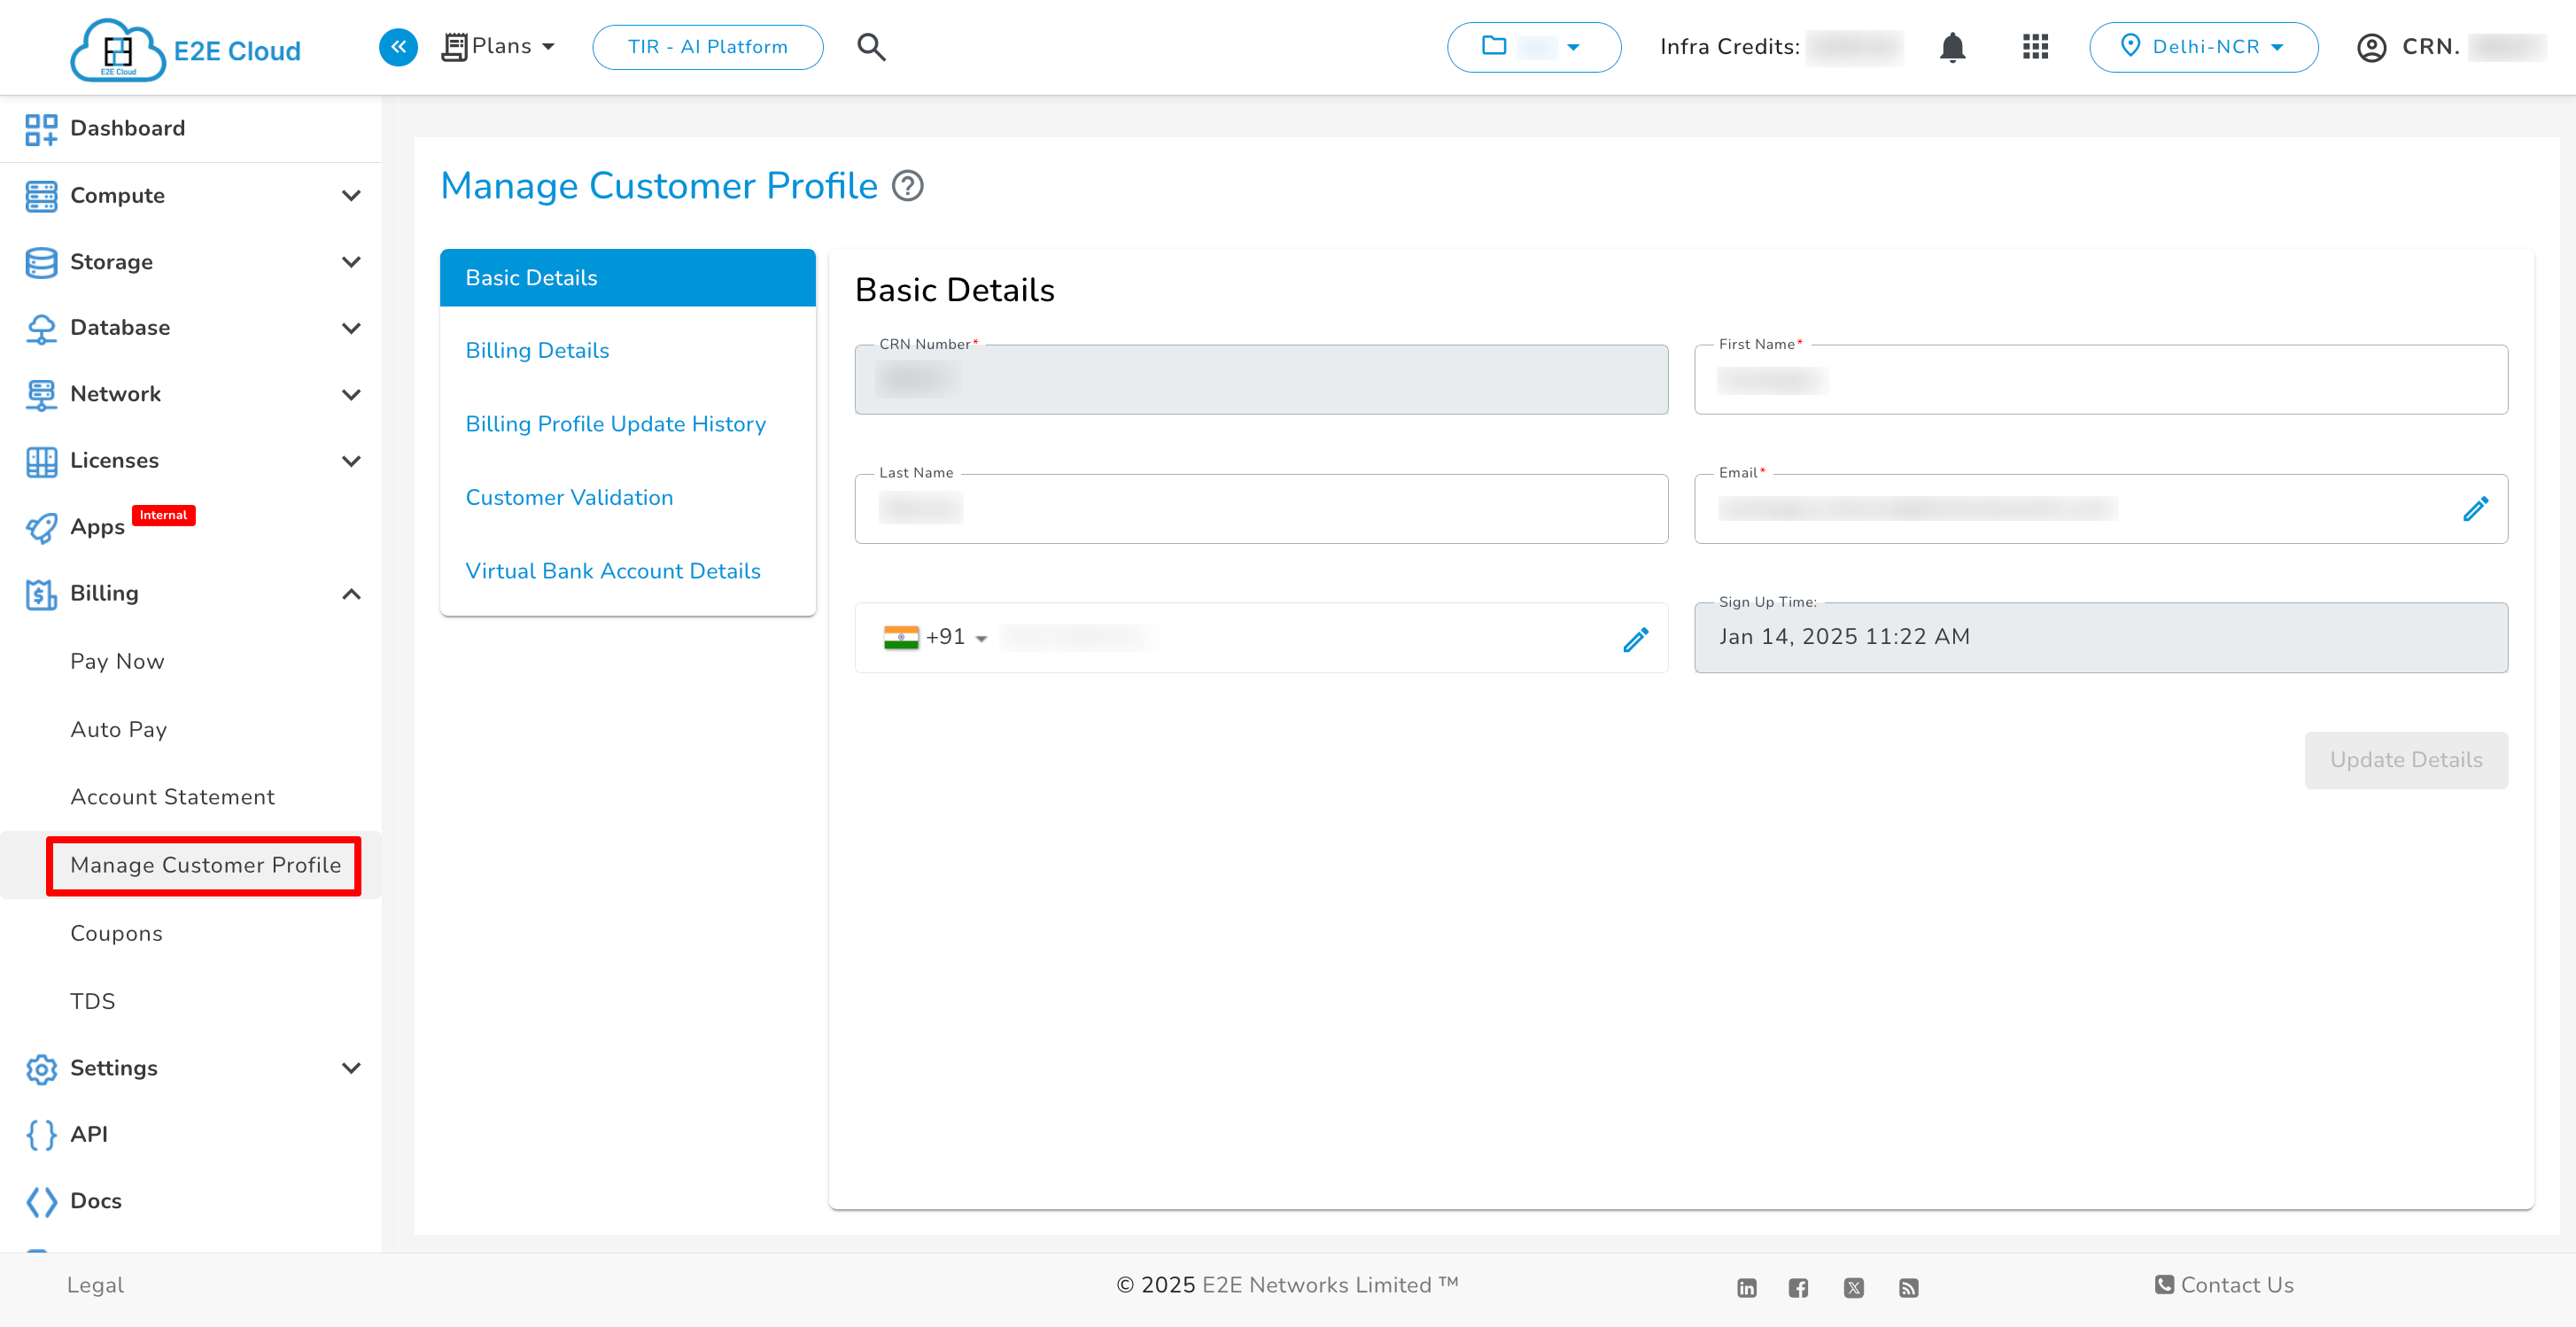Open the Legal footer link
This screenshot has width=2576, height=1327.
[x=95, y=1285]
